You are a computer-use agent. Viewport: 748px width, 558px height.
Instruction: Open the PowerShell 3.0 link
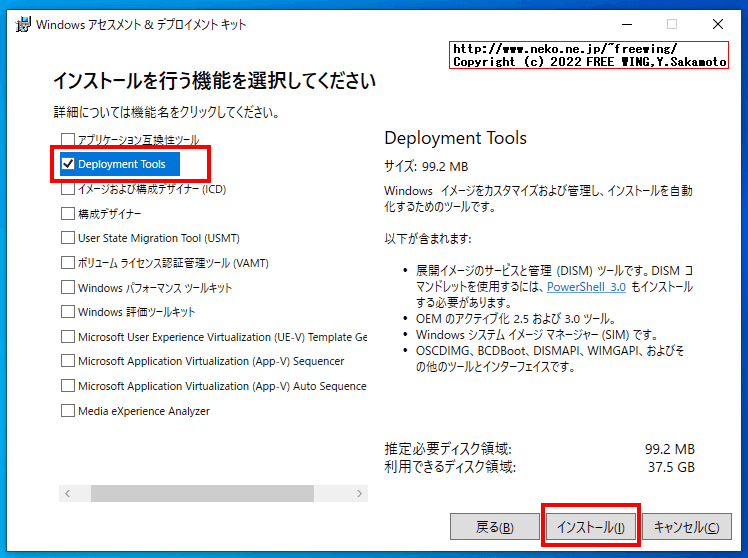pos(586,287)
